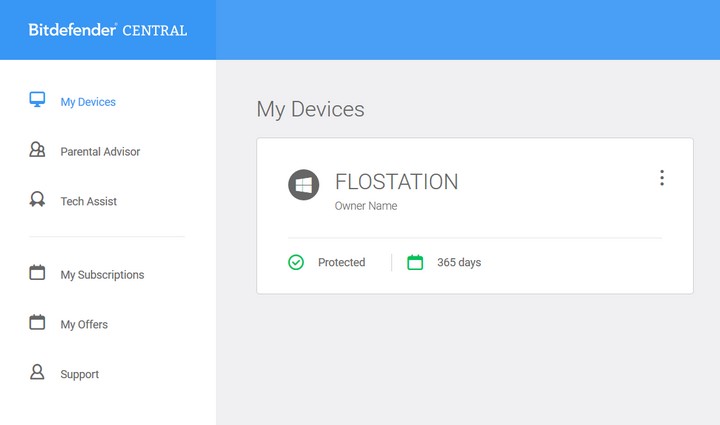
Task: Open Parental Advisor from the sidebar
Action: [100, 152]
